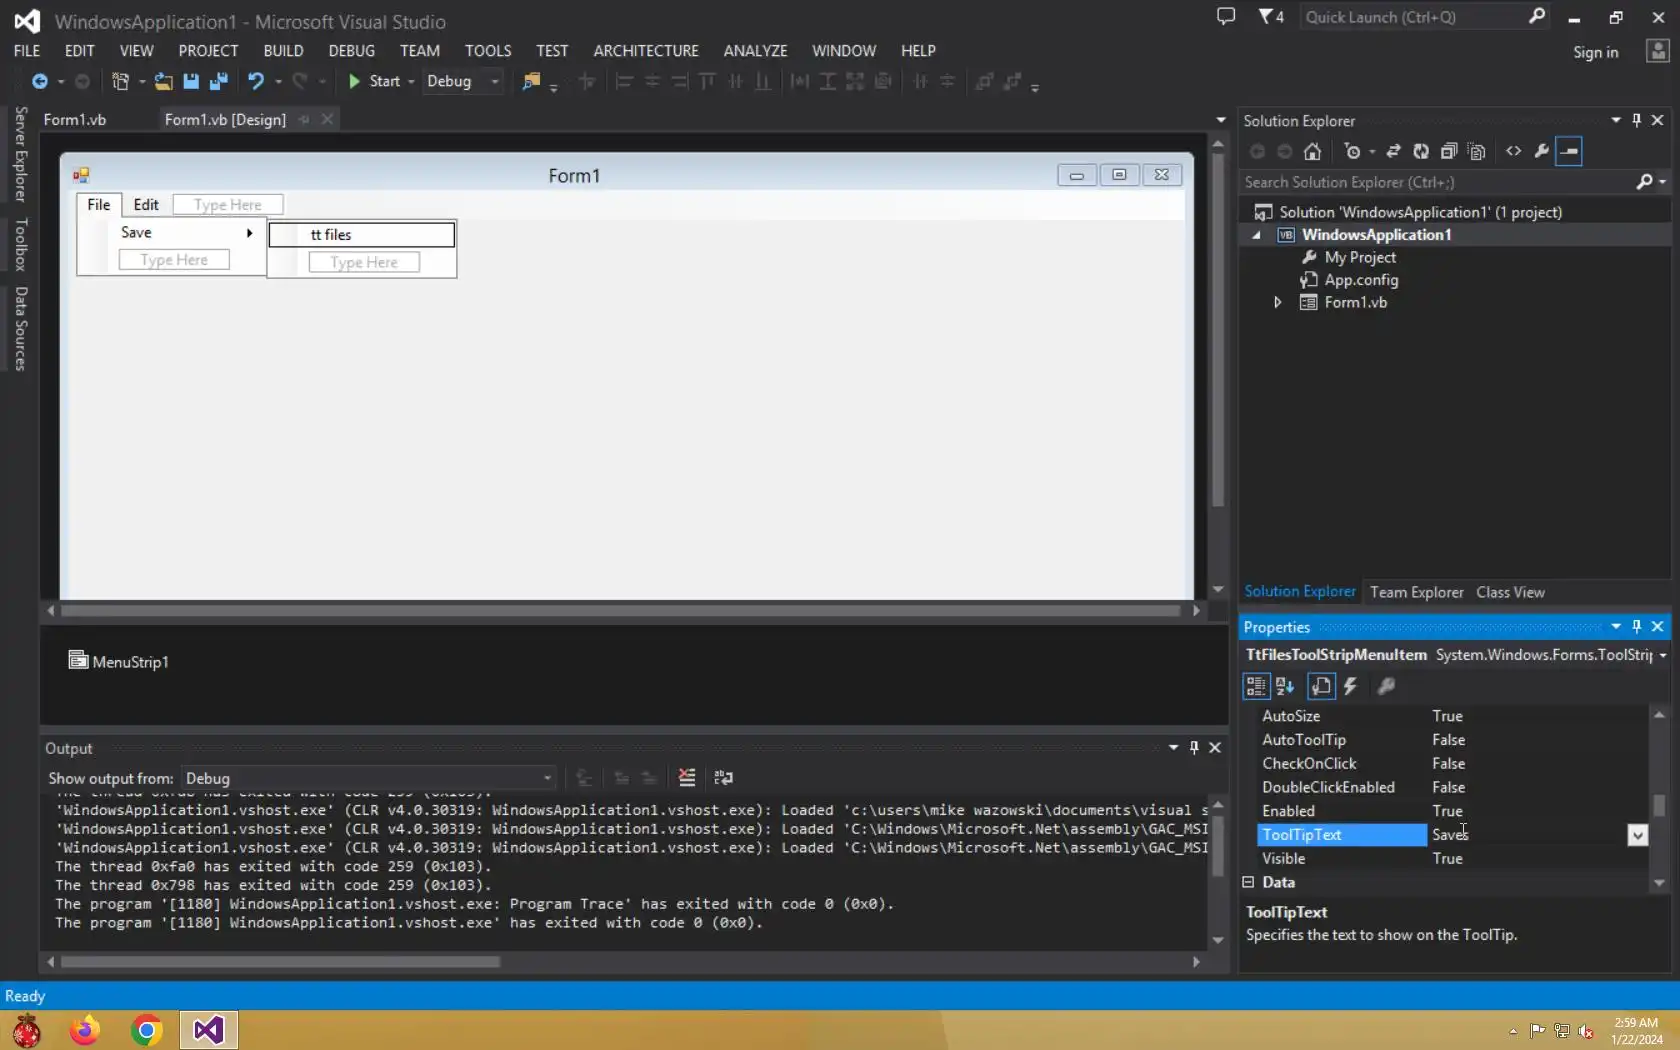
Task: Click the Pending Changes Filter icon
Action: [x=1353, y=151]
